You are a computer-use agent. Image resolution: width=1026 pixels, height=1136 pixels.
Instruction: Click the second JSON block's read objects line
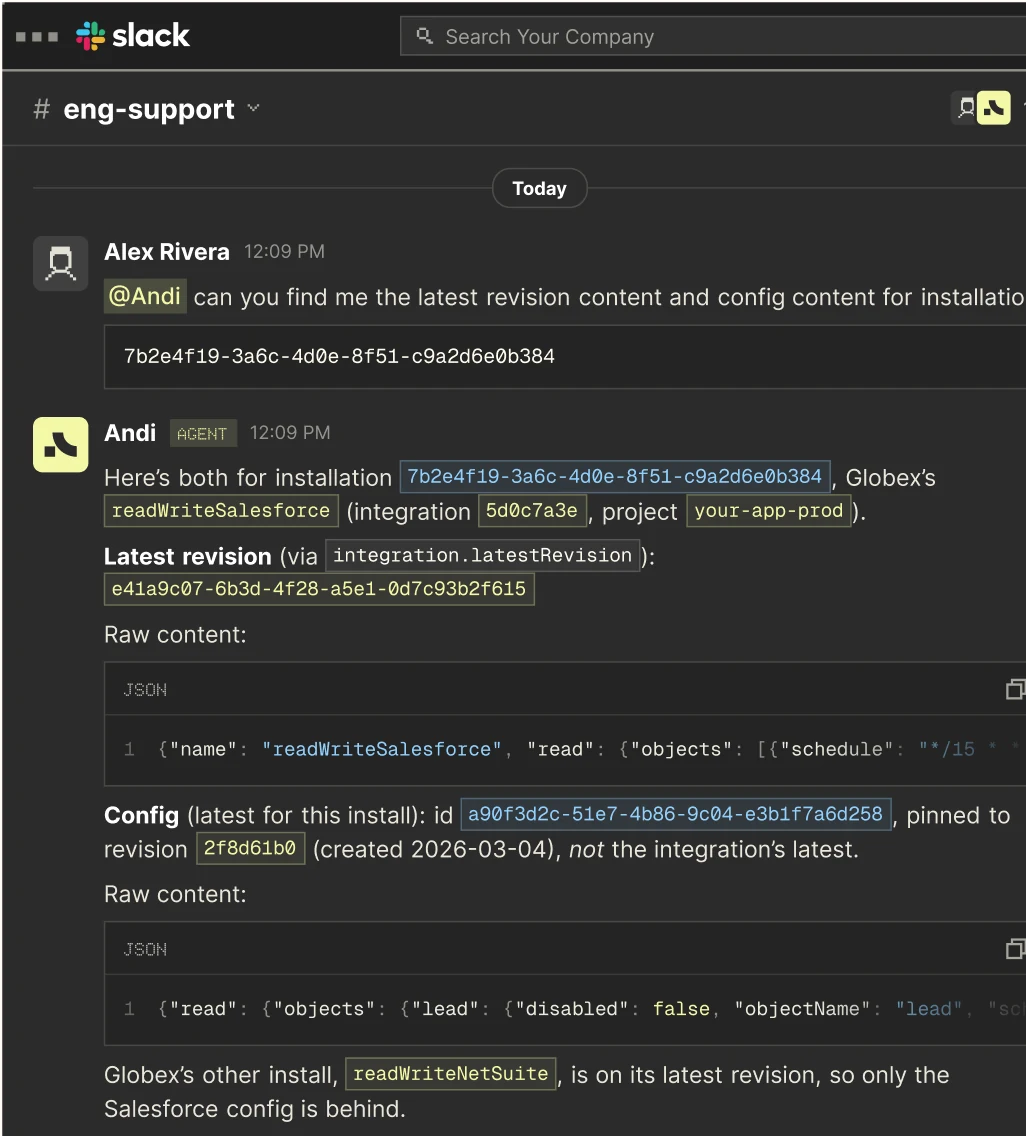coord(565,1009)
